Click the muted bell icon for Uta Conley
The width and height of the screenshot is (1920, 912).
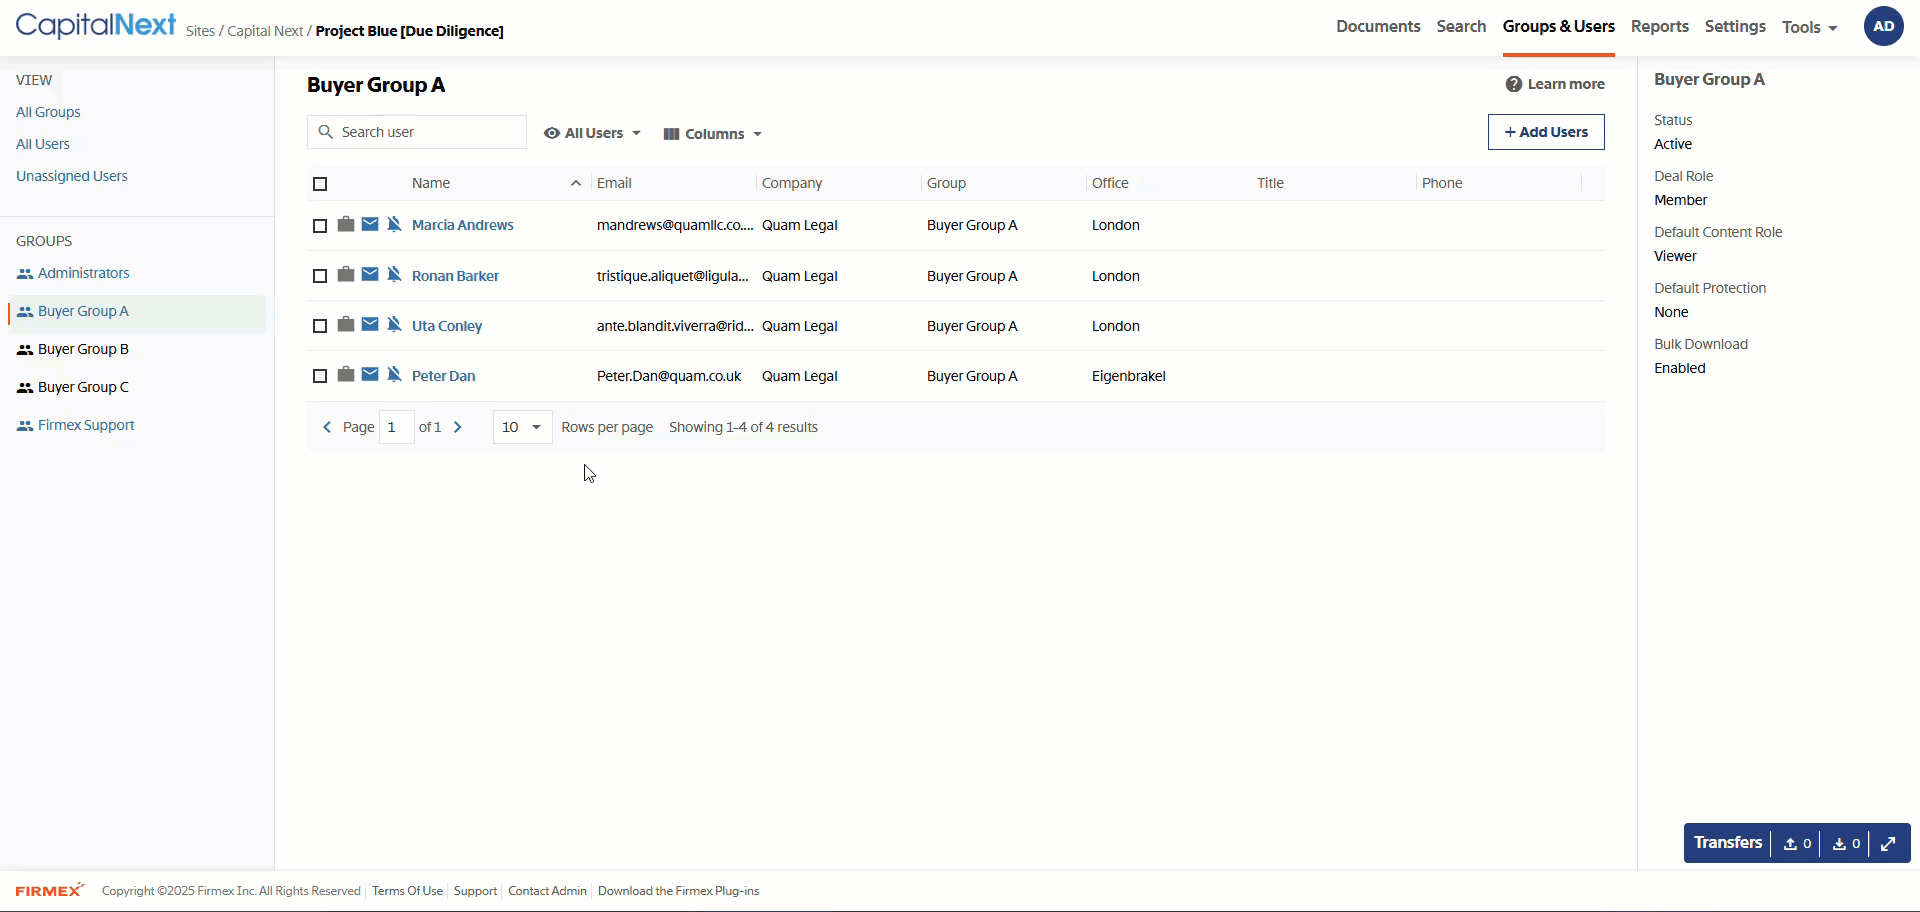(394, 324)
